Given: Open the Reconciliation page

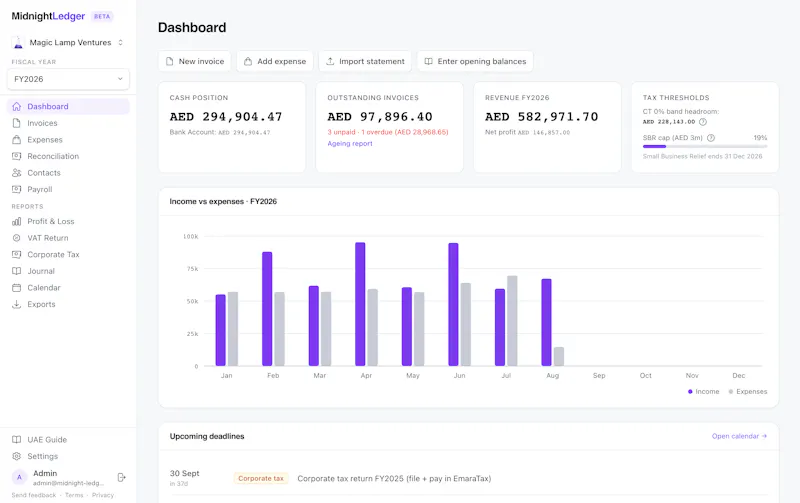Looking at the screenshot, I should point(68,156).
